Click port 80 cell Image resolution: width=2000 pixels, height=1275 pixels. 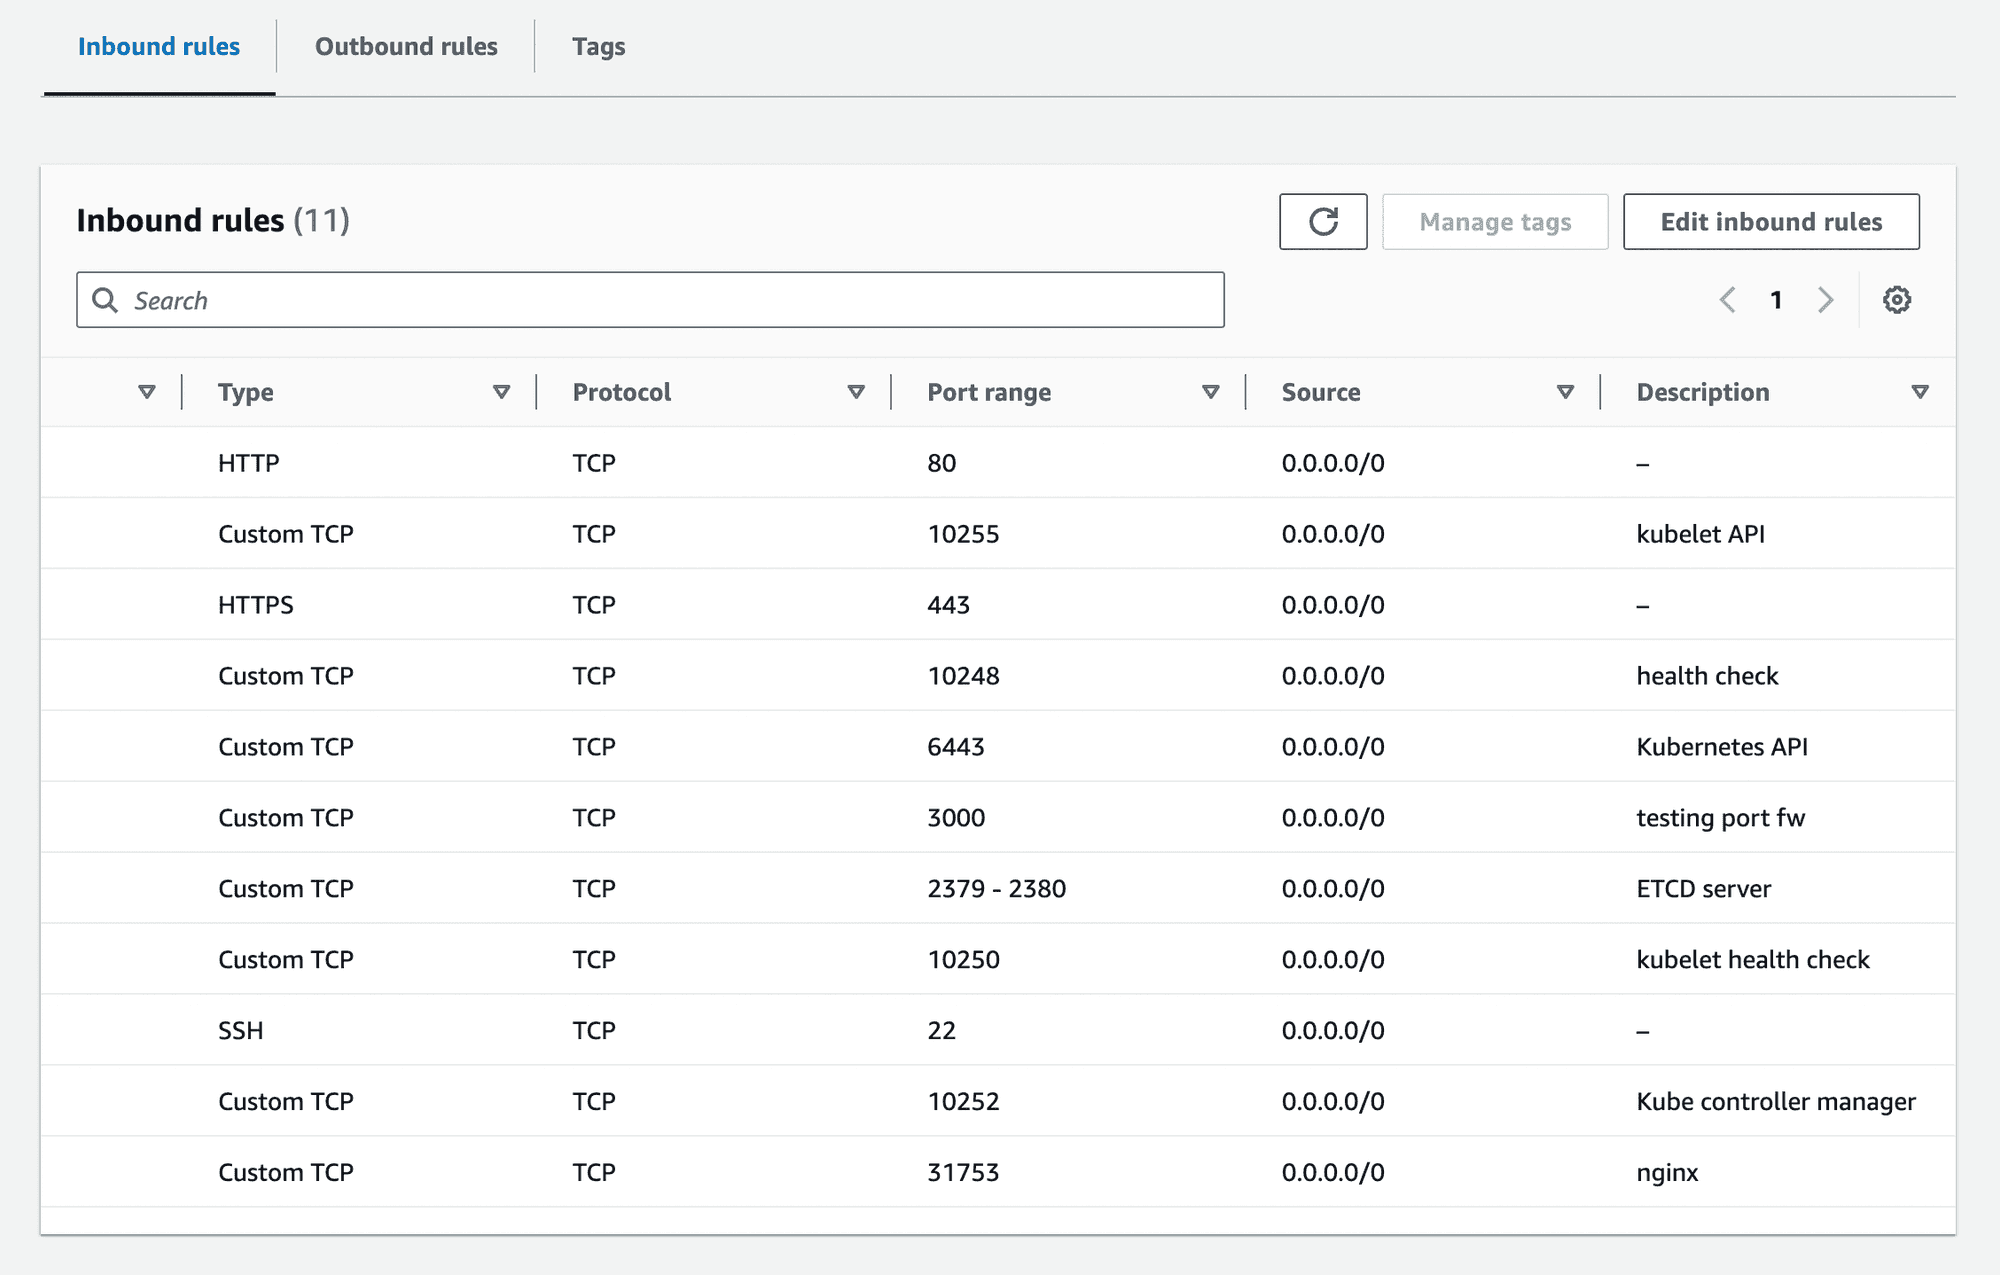(942, 463)
